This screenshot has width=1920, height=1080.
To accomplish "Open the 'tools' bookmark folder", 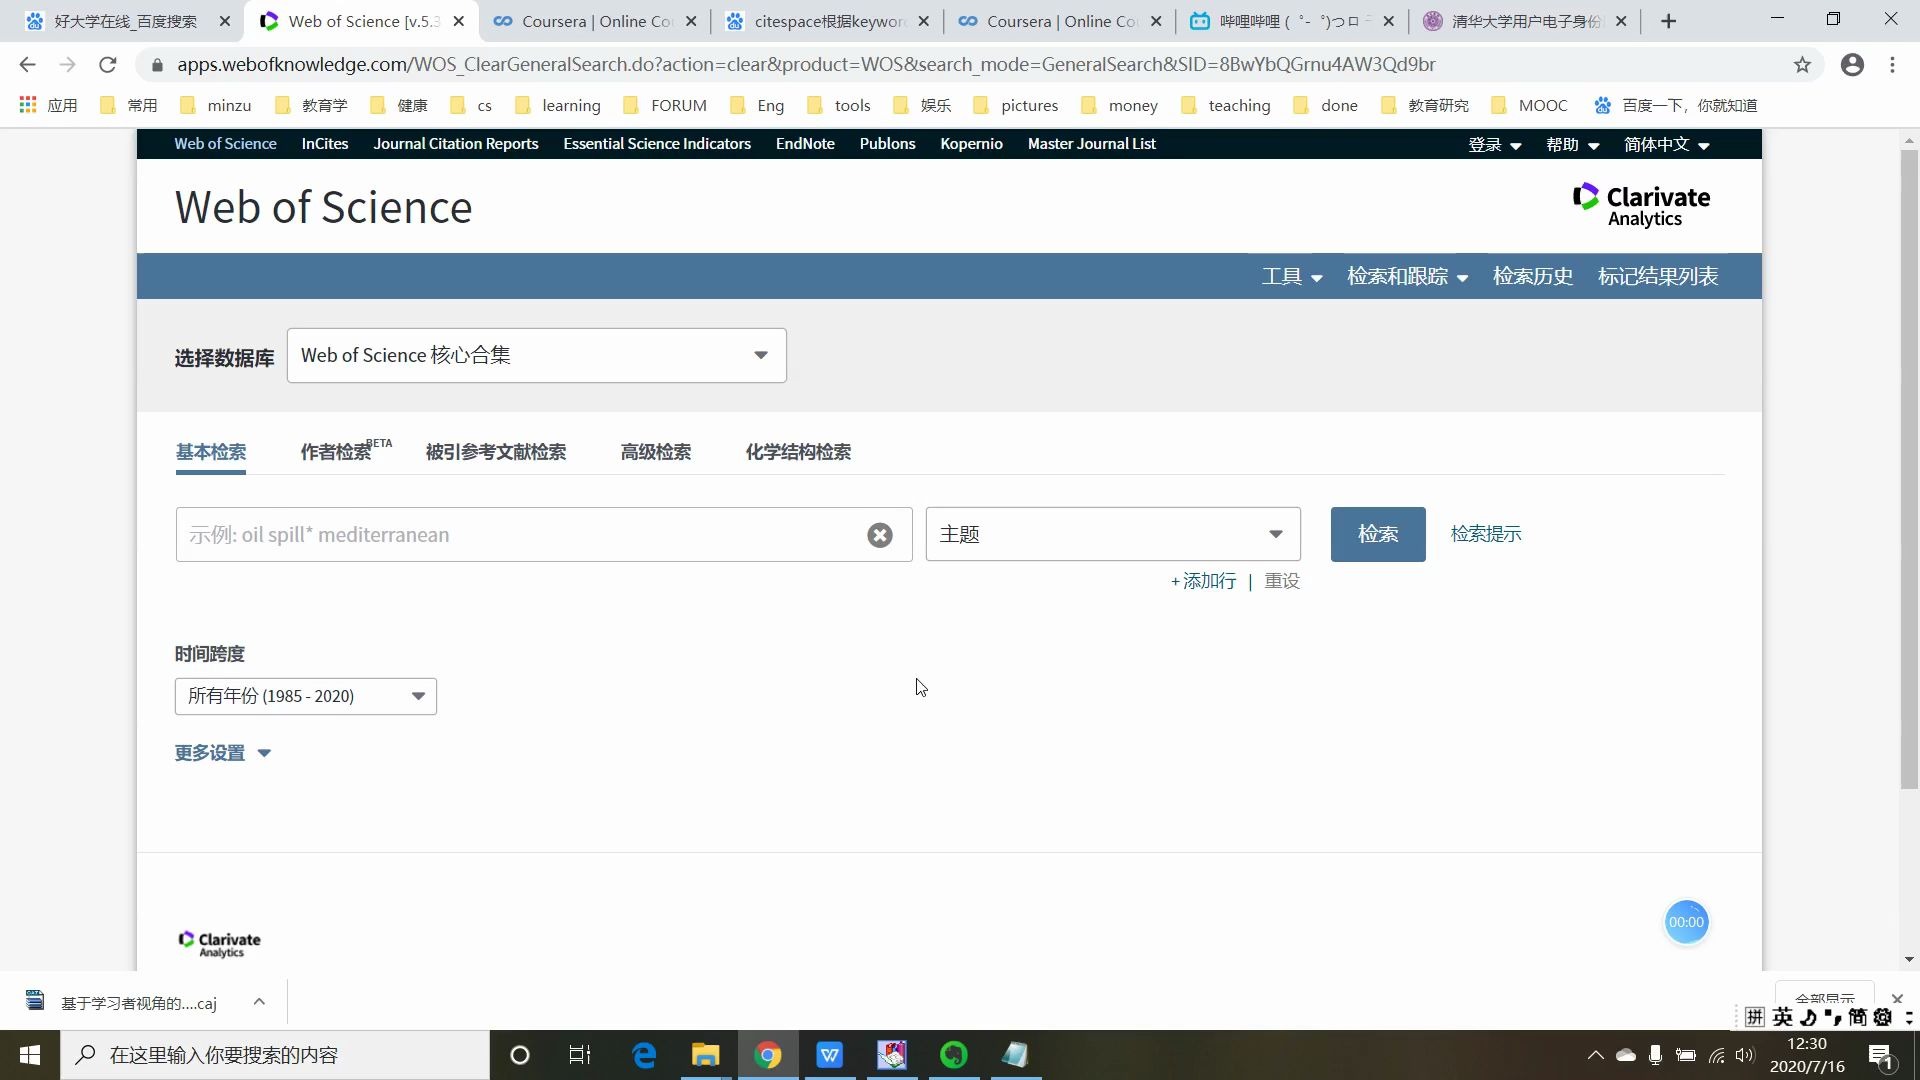I will click(839, 105).
